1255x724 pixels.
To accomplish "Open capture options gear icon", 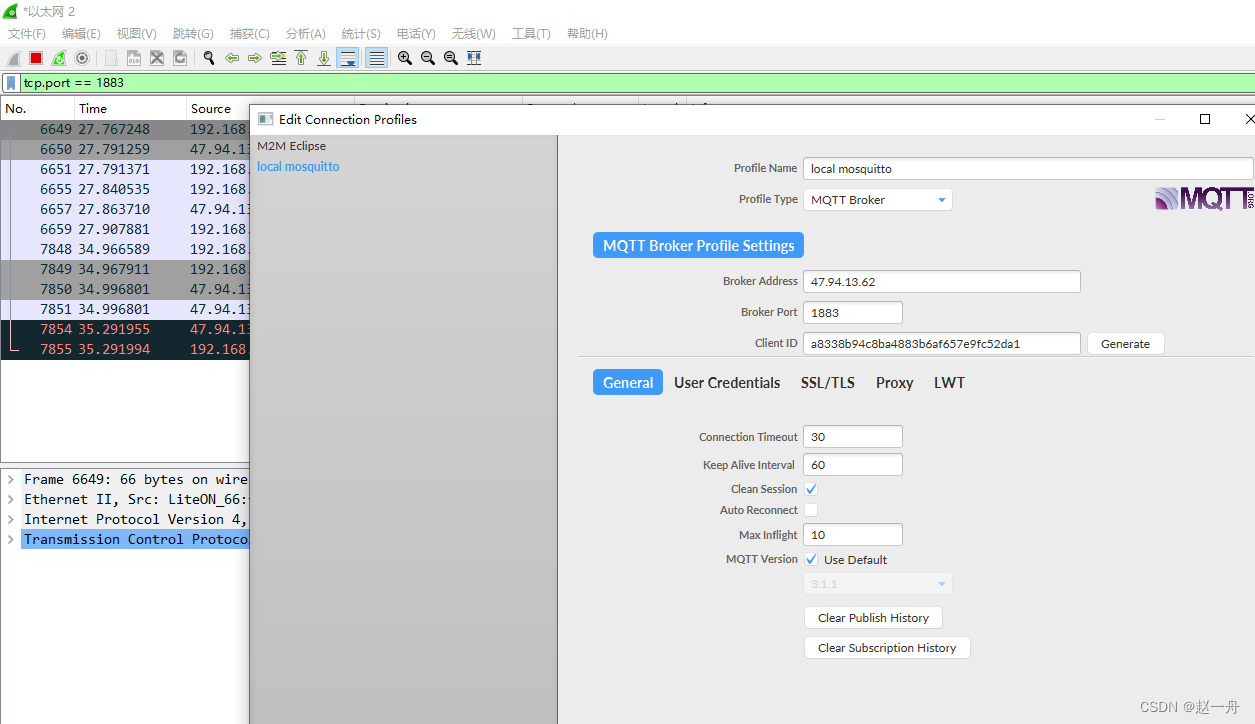I will coord(82,58).
